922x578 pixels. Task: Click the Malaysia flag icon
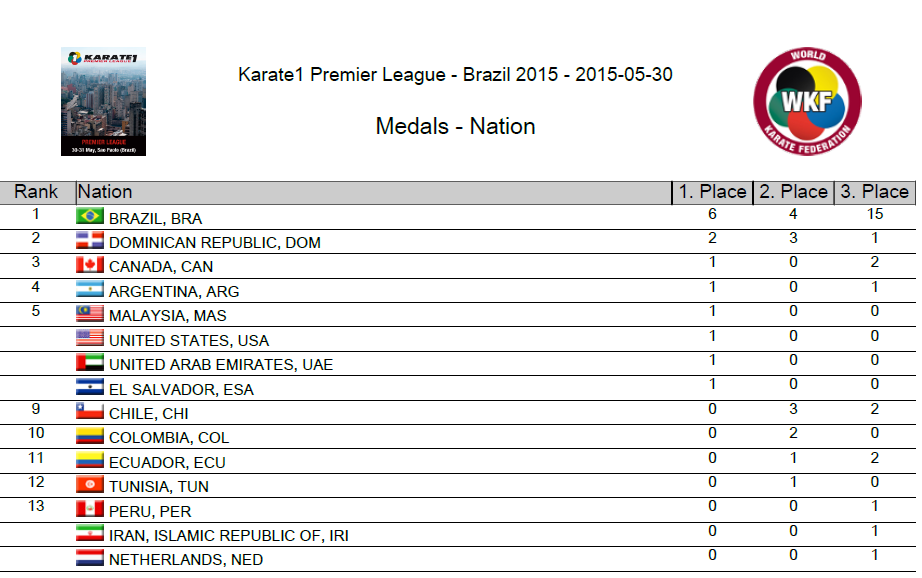click(x=90, y=314)
